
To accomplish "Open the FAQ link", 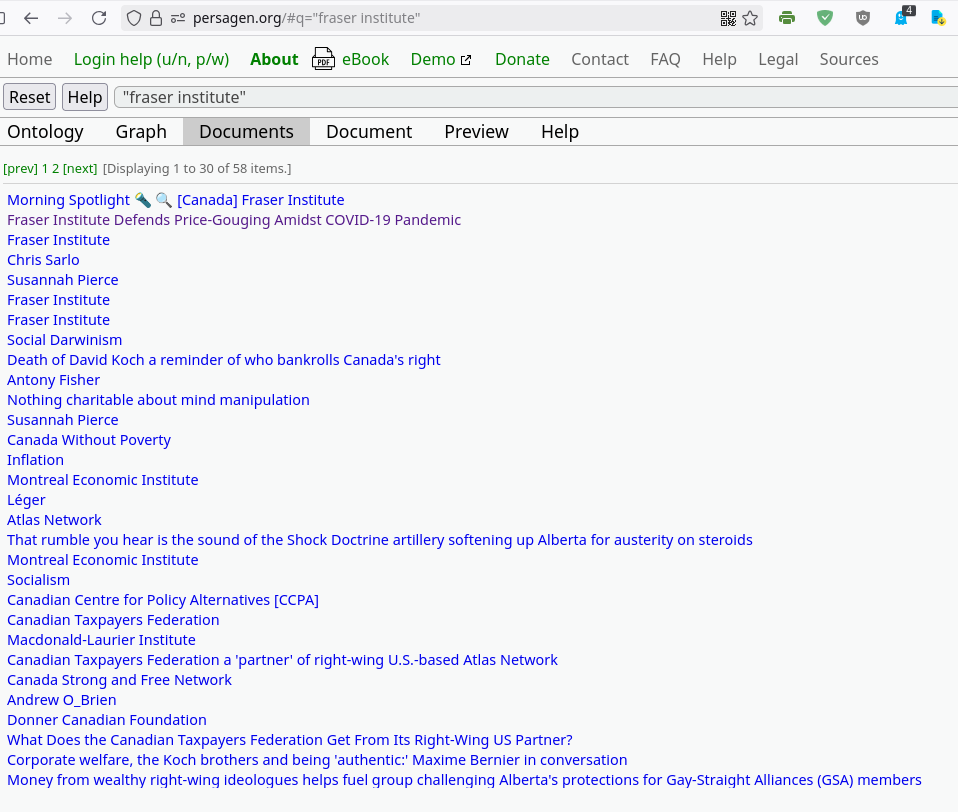I will point(665,59).
